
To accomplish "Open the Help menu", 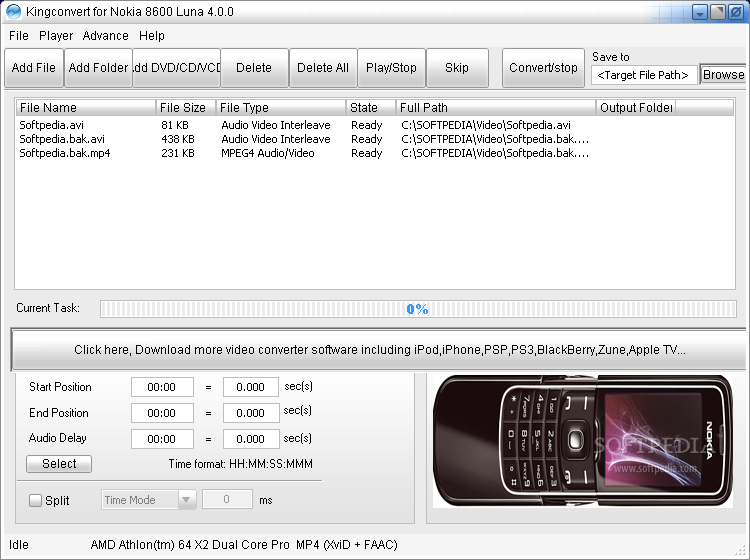I will tap(152, 36).
